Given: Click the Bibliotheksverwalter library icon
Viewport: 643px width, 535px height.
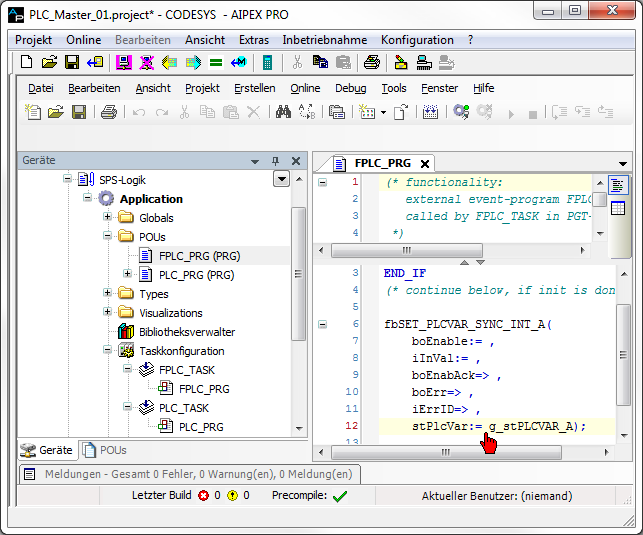Looking at the screenshot, I should tap(126, 331).
